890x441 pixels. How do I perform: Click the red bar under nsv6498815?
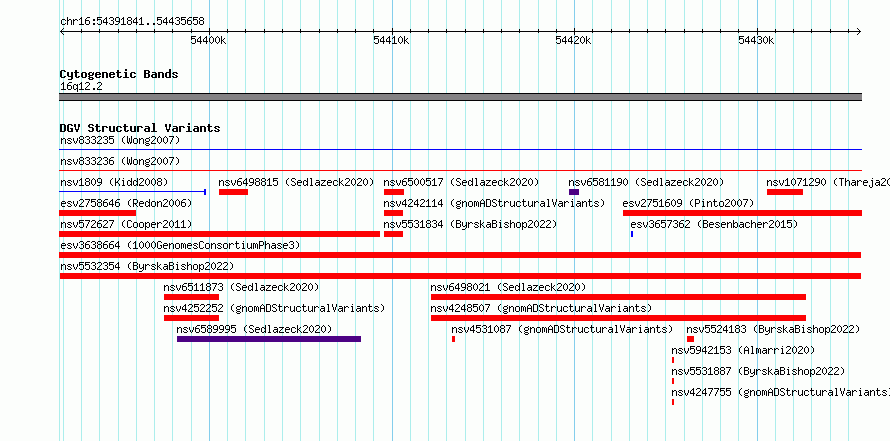(233, 192)
